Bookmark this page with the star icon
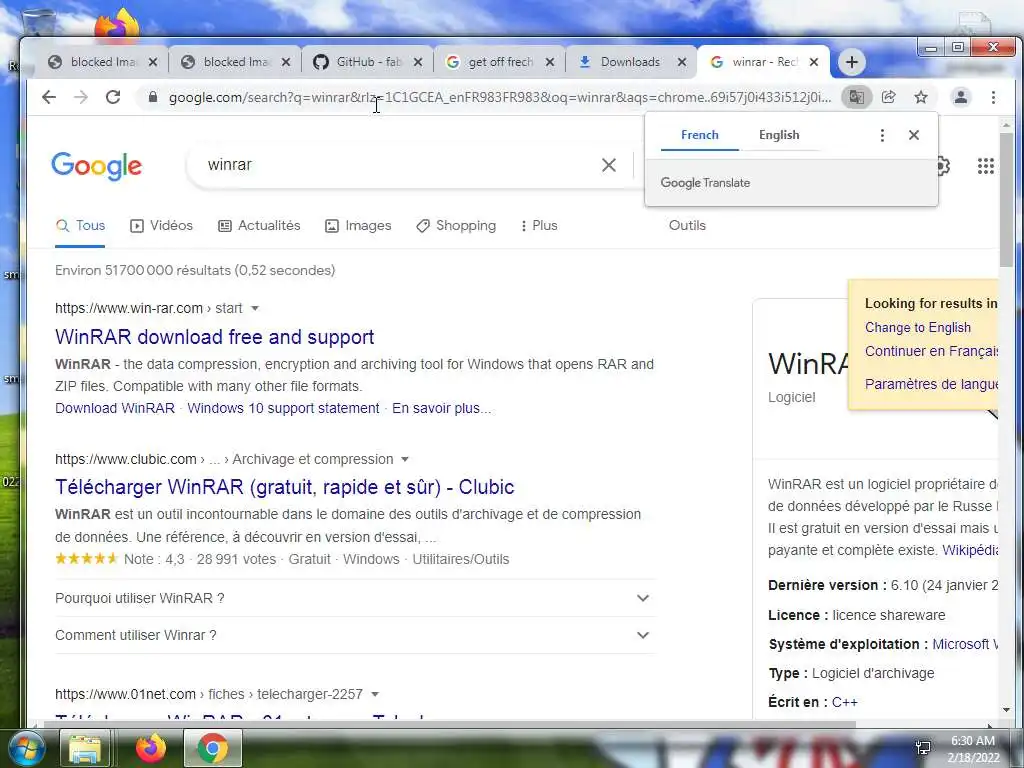Screen dimensions: 1024x768 point(921,97)
